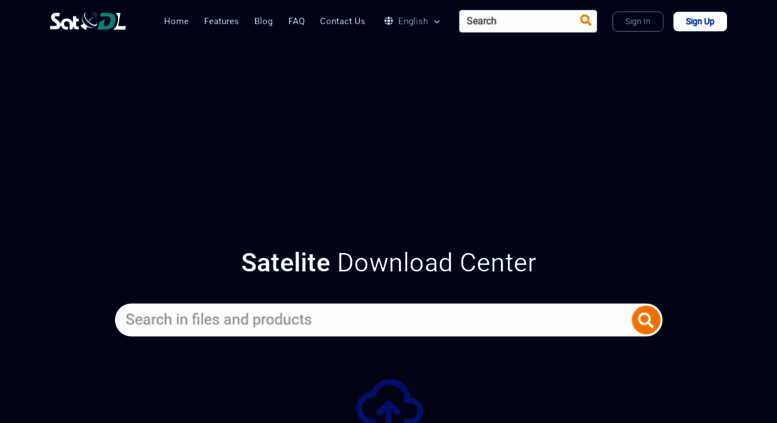
Task: Expand the English language dropdown
Action: click(x=412, y=21)
